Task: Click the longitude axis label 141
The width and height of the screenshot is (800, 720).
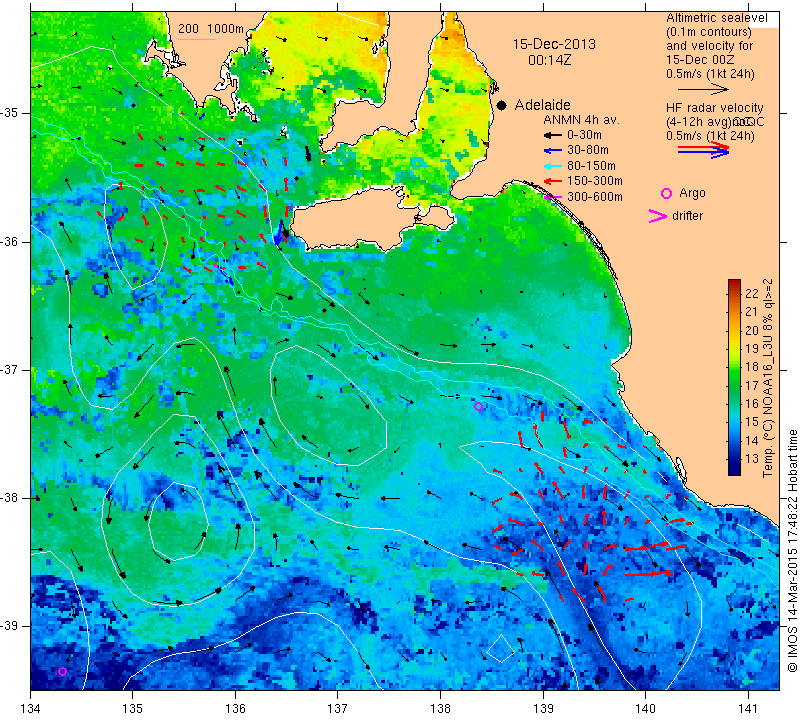Action: click(x=748, y=709)
